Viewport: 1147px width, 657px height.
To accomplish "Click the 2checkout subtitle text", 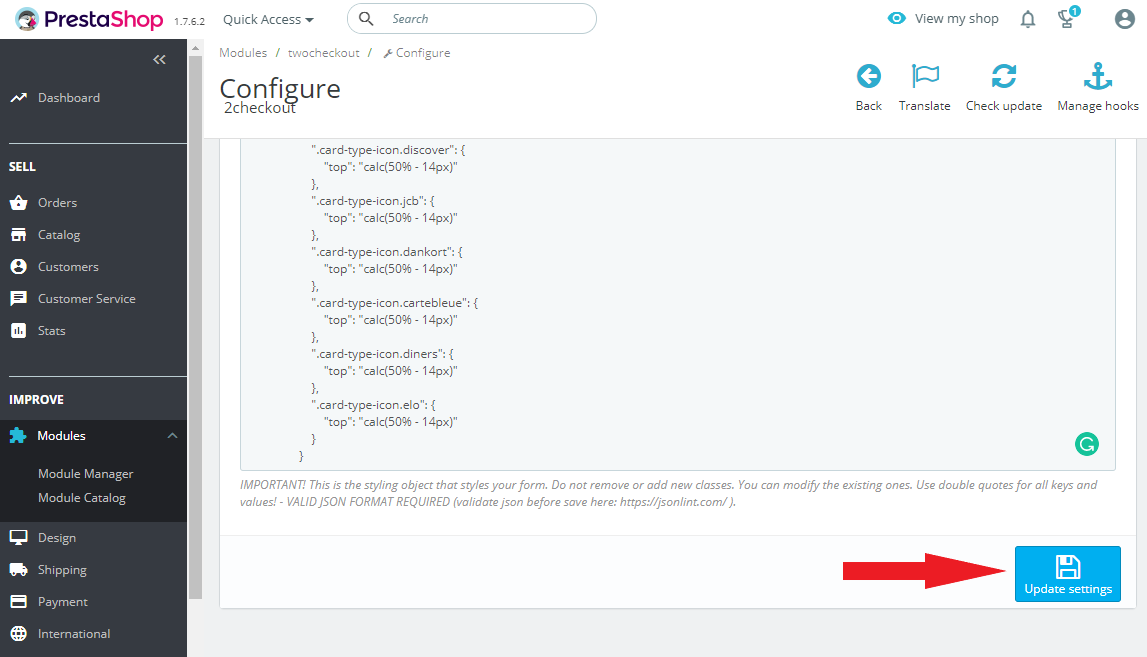I will click(x=260, y=108).
